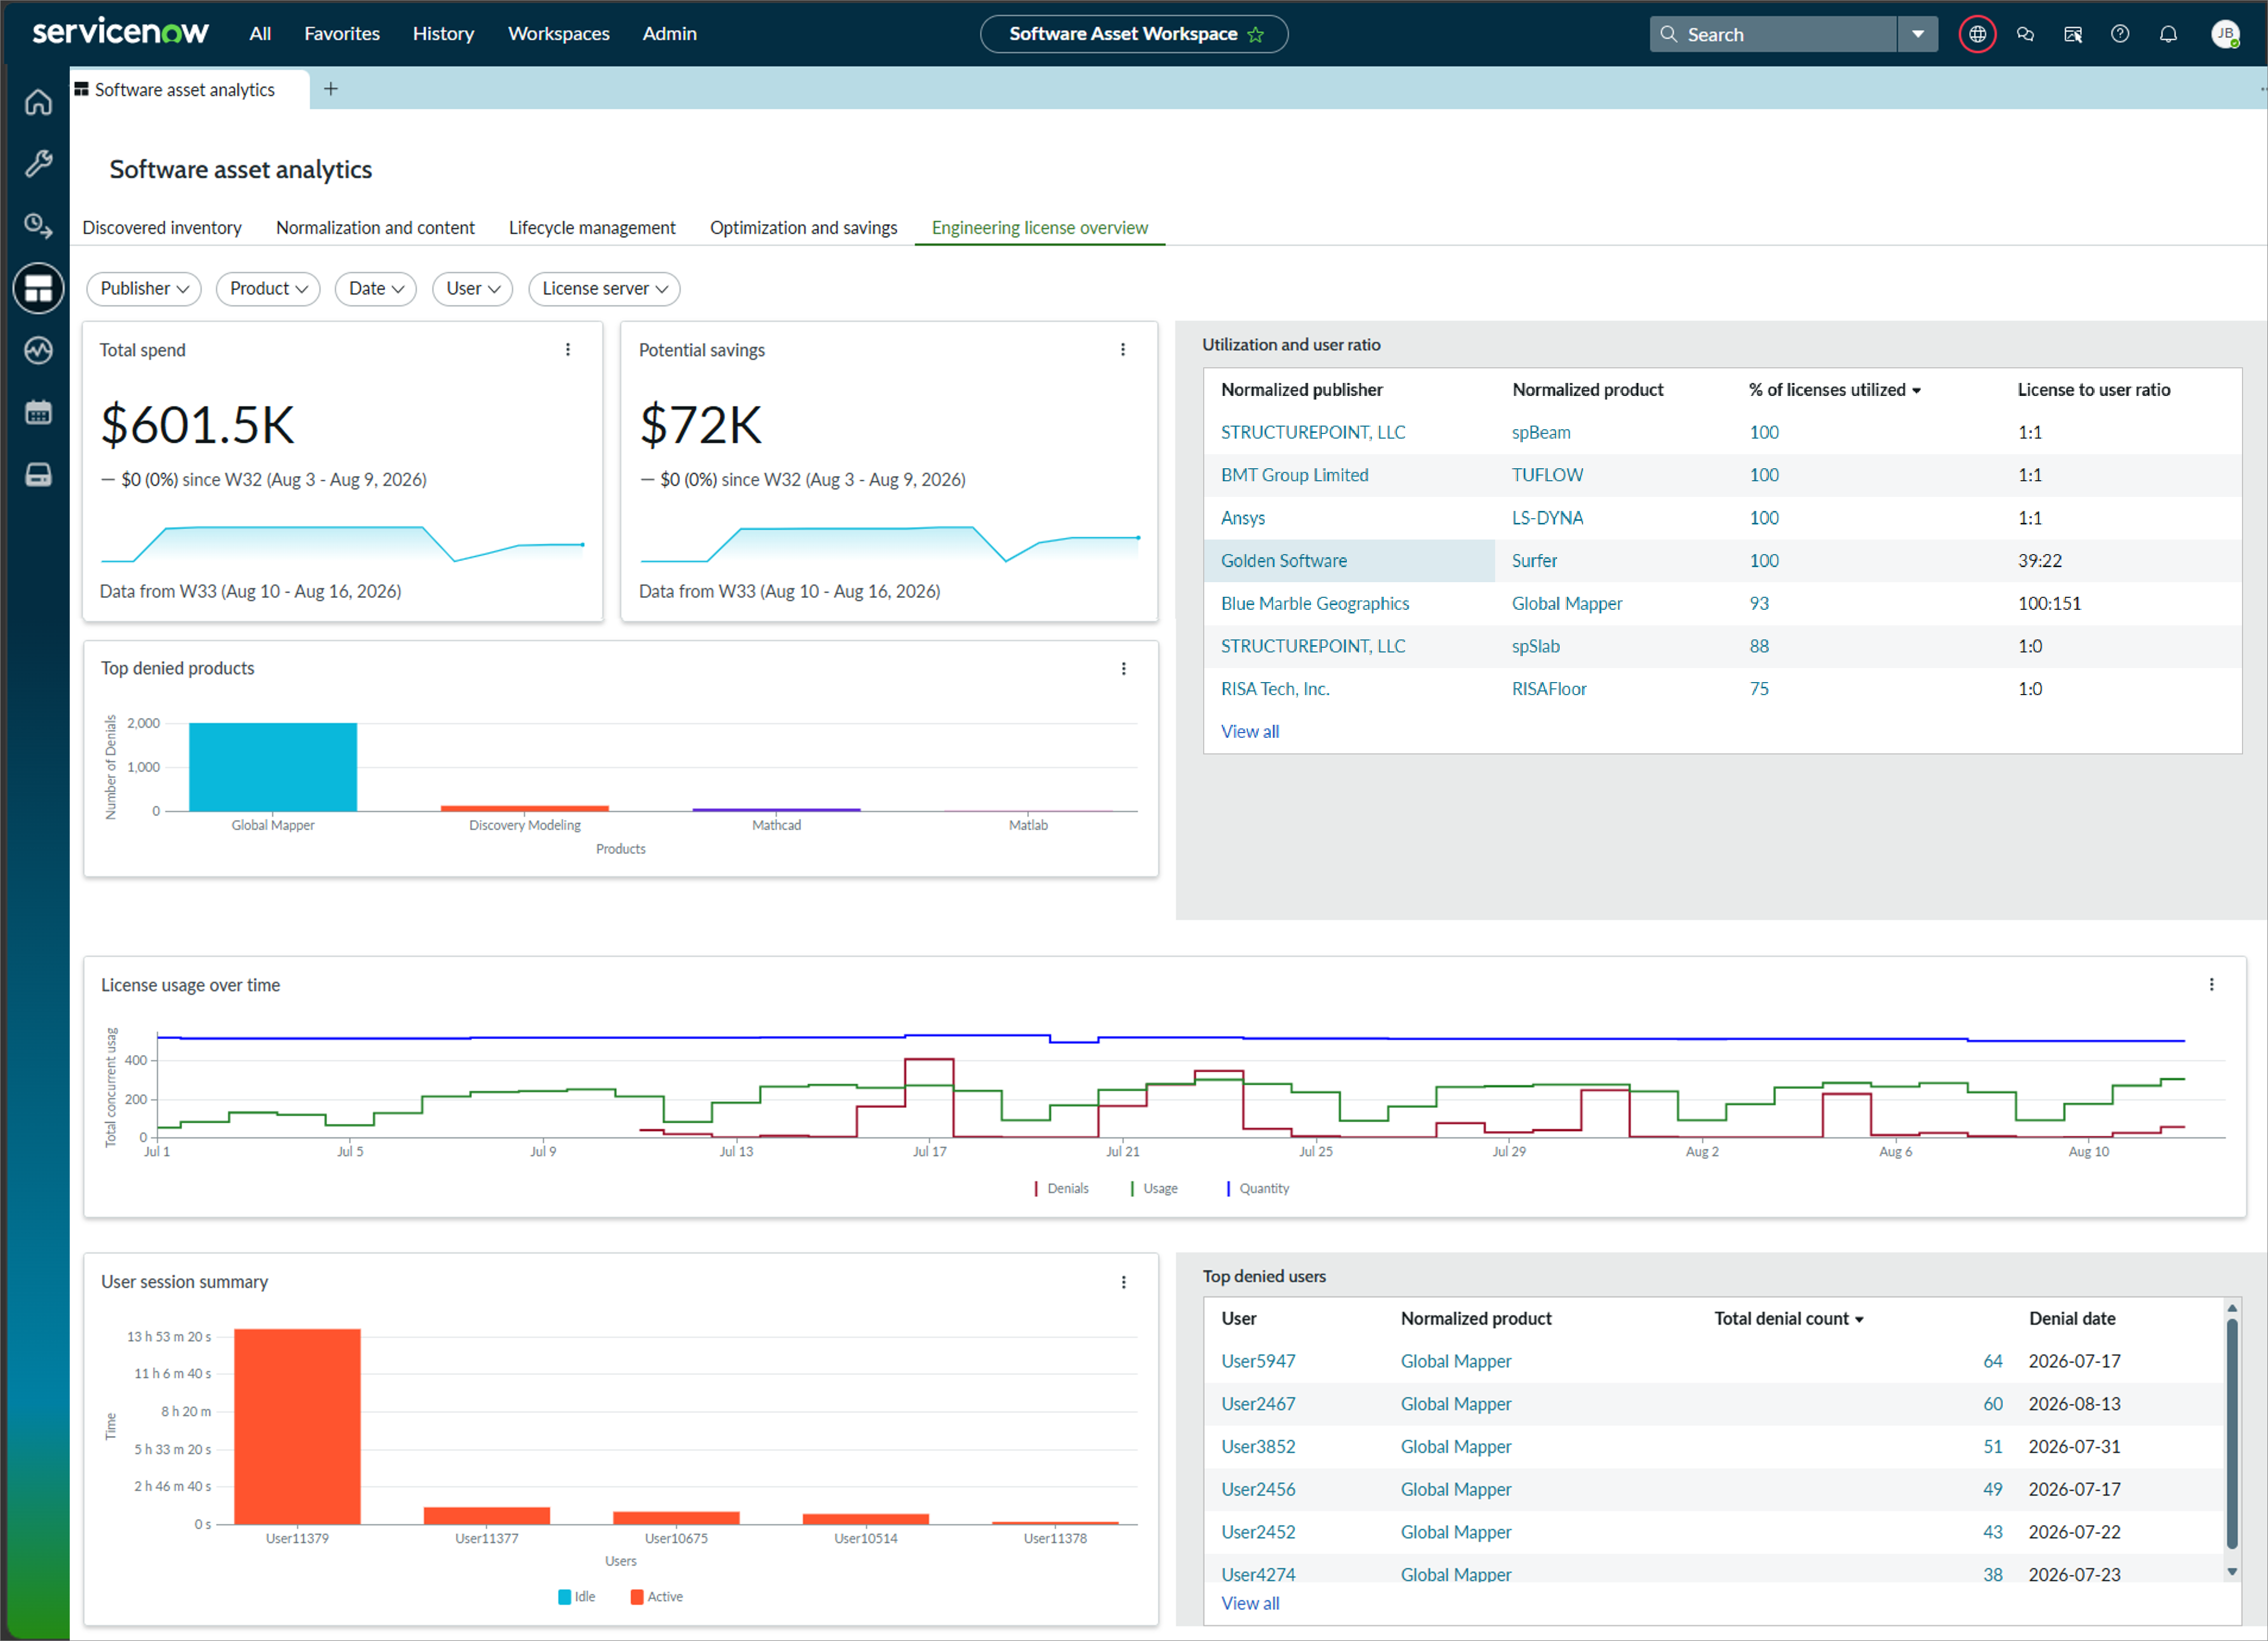Sort by % of licenses utilized column
Viewport: 2268px width, 1641px height.
pos(1834,389)
